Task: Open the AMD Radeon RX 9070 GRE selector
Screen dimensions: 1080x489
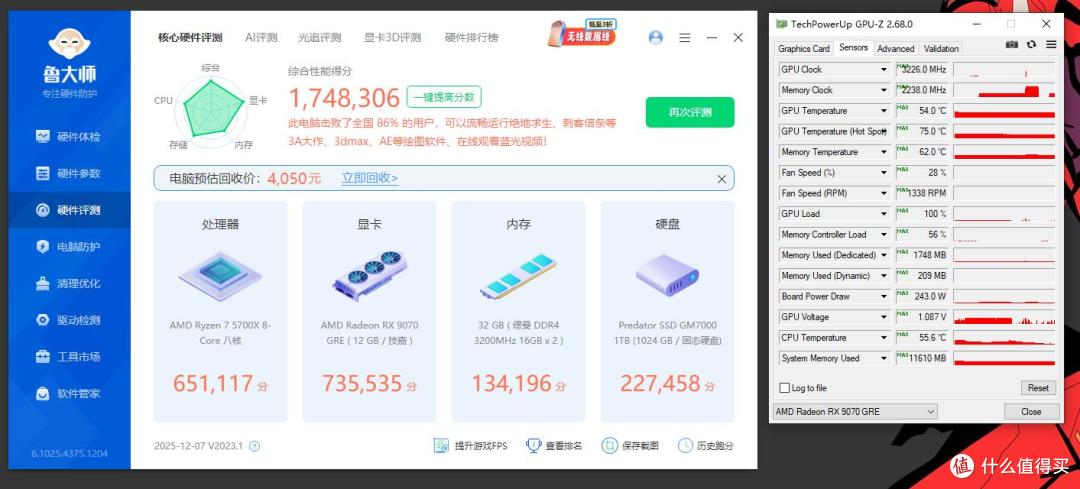Action: pos(855,412)
